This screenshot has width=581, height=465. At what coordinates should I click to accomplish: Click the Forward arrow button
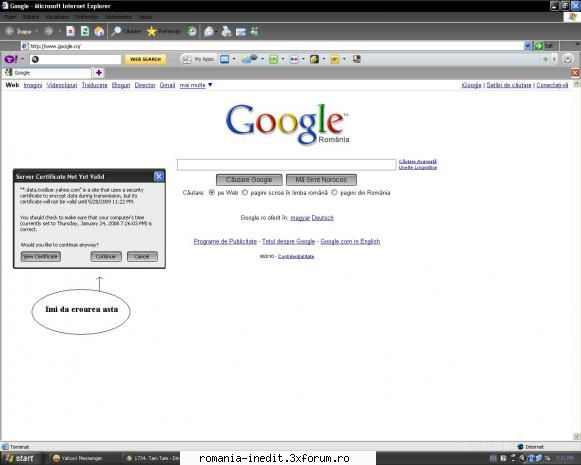[49, 31]
